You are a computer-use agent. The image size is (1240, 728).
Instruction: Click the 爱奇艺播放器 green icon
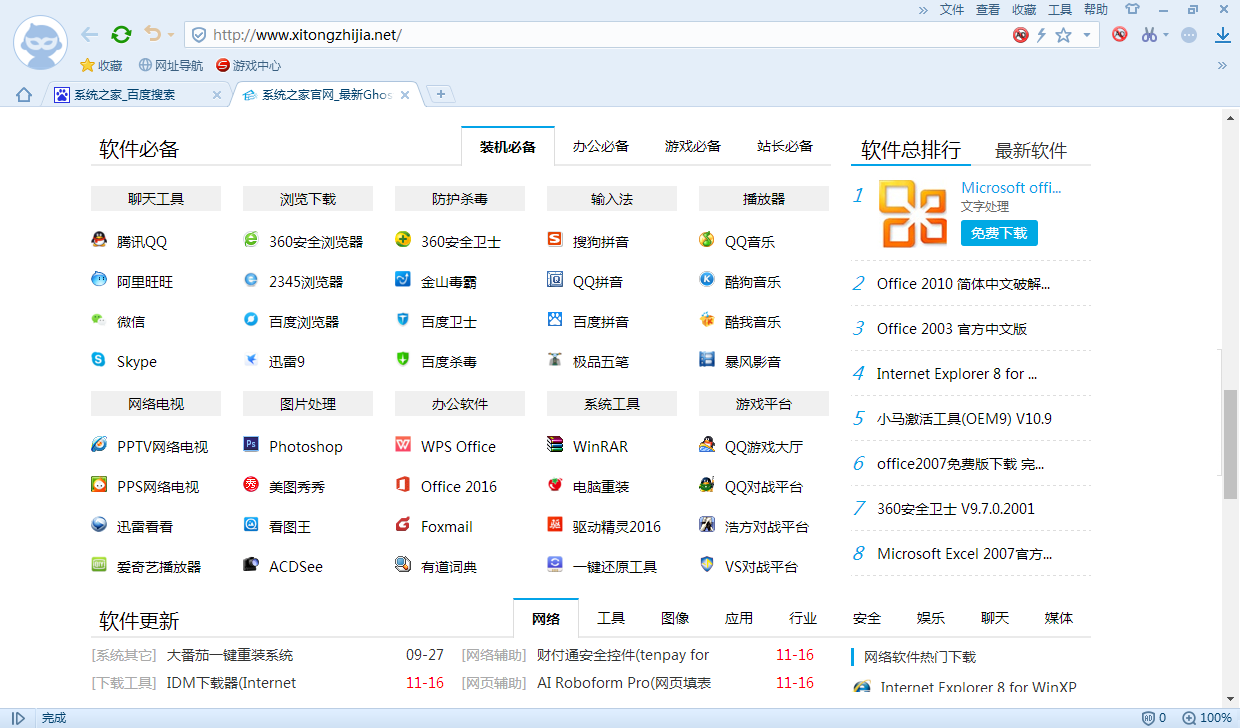tap(99, 565)
